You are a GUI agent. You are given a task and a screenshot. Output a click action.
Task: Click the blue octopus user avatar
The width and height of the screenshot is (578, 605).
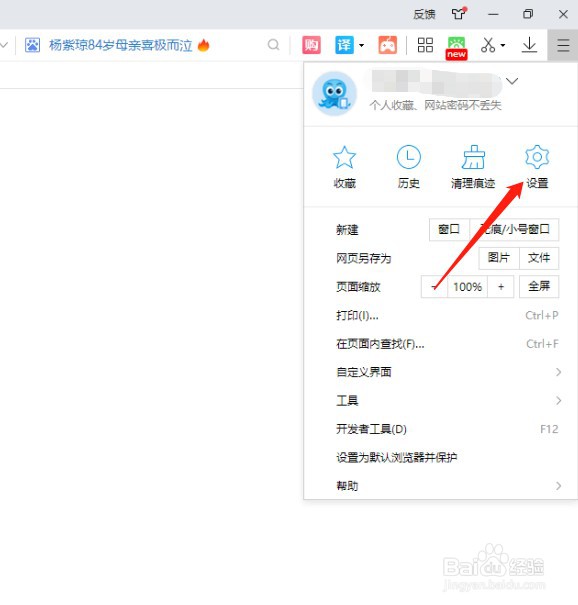(334, 93)
